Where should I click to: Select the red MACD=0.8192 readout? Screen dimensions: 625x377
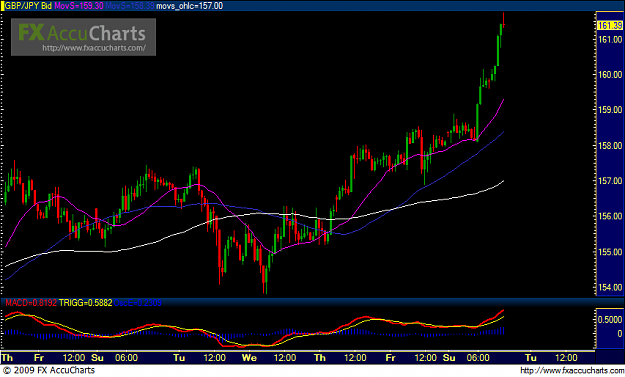click(31, 303)
